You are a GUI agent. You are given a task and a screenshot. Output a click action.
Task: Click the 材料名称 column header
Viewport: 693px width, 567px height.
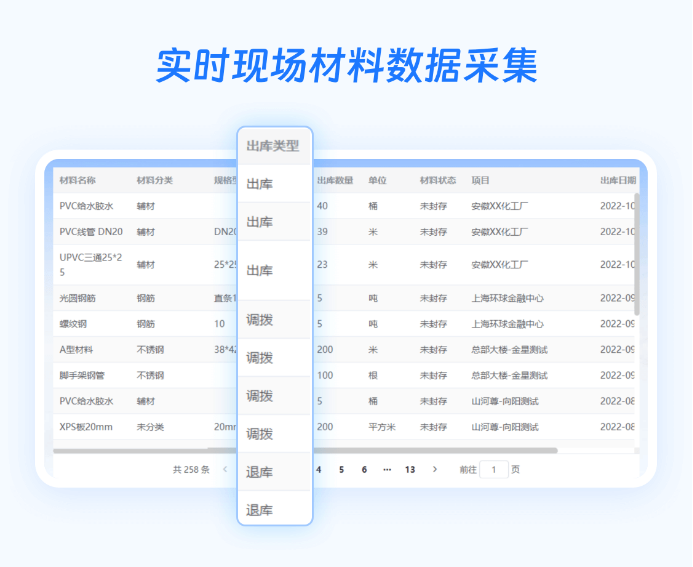[x=78, y=181]
